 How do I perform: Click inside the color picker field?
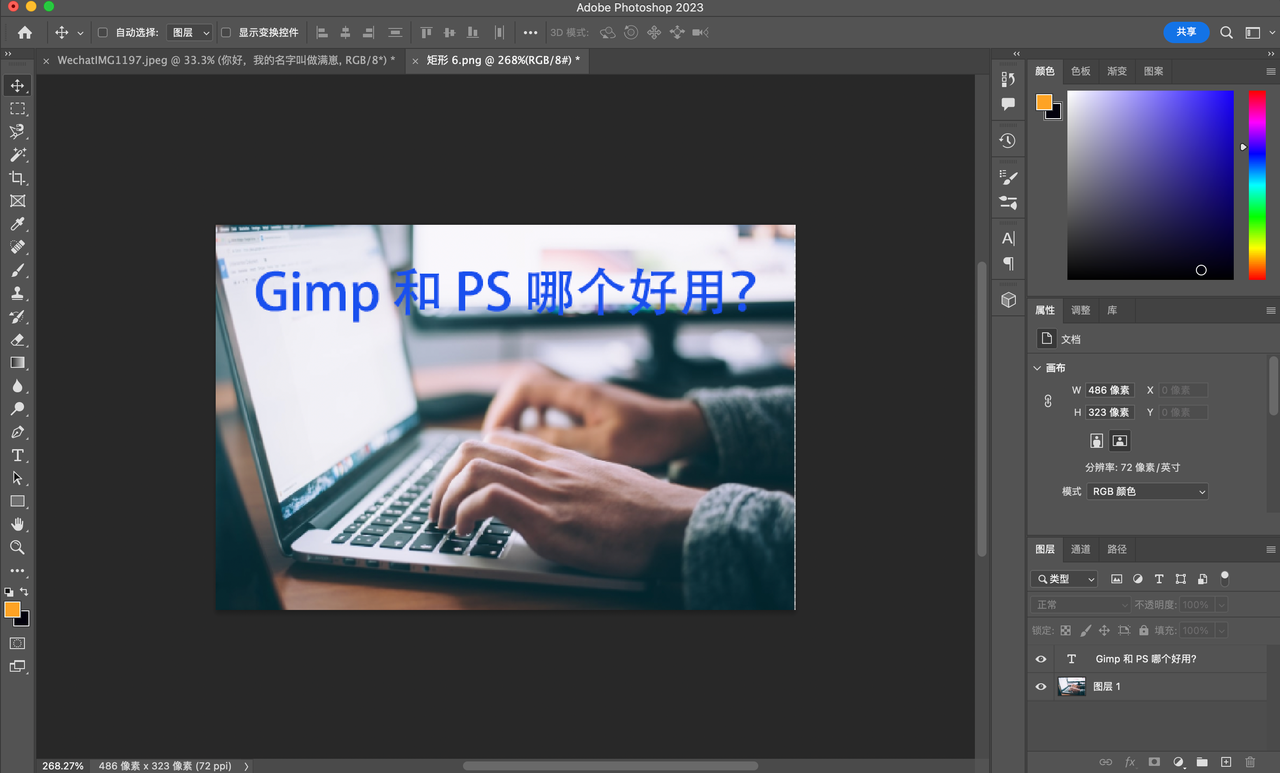point(1150,185)
